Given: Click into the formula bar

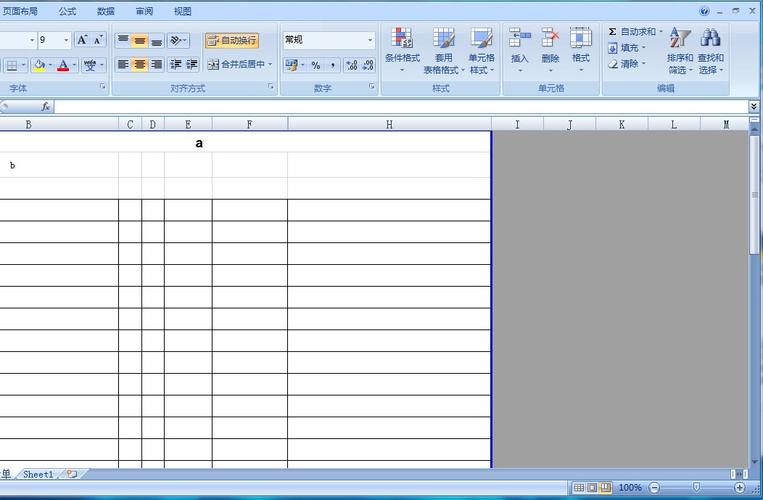Looking at the screenshot, I should click(401, 106).
